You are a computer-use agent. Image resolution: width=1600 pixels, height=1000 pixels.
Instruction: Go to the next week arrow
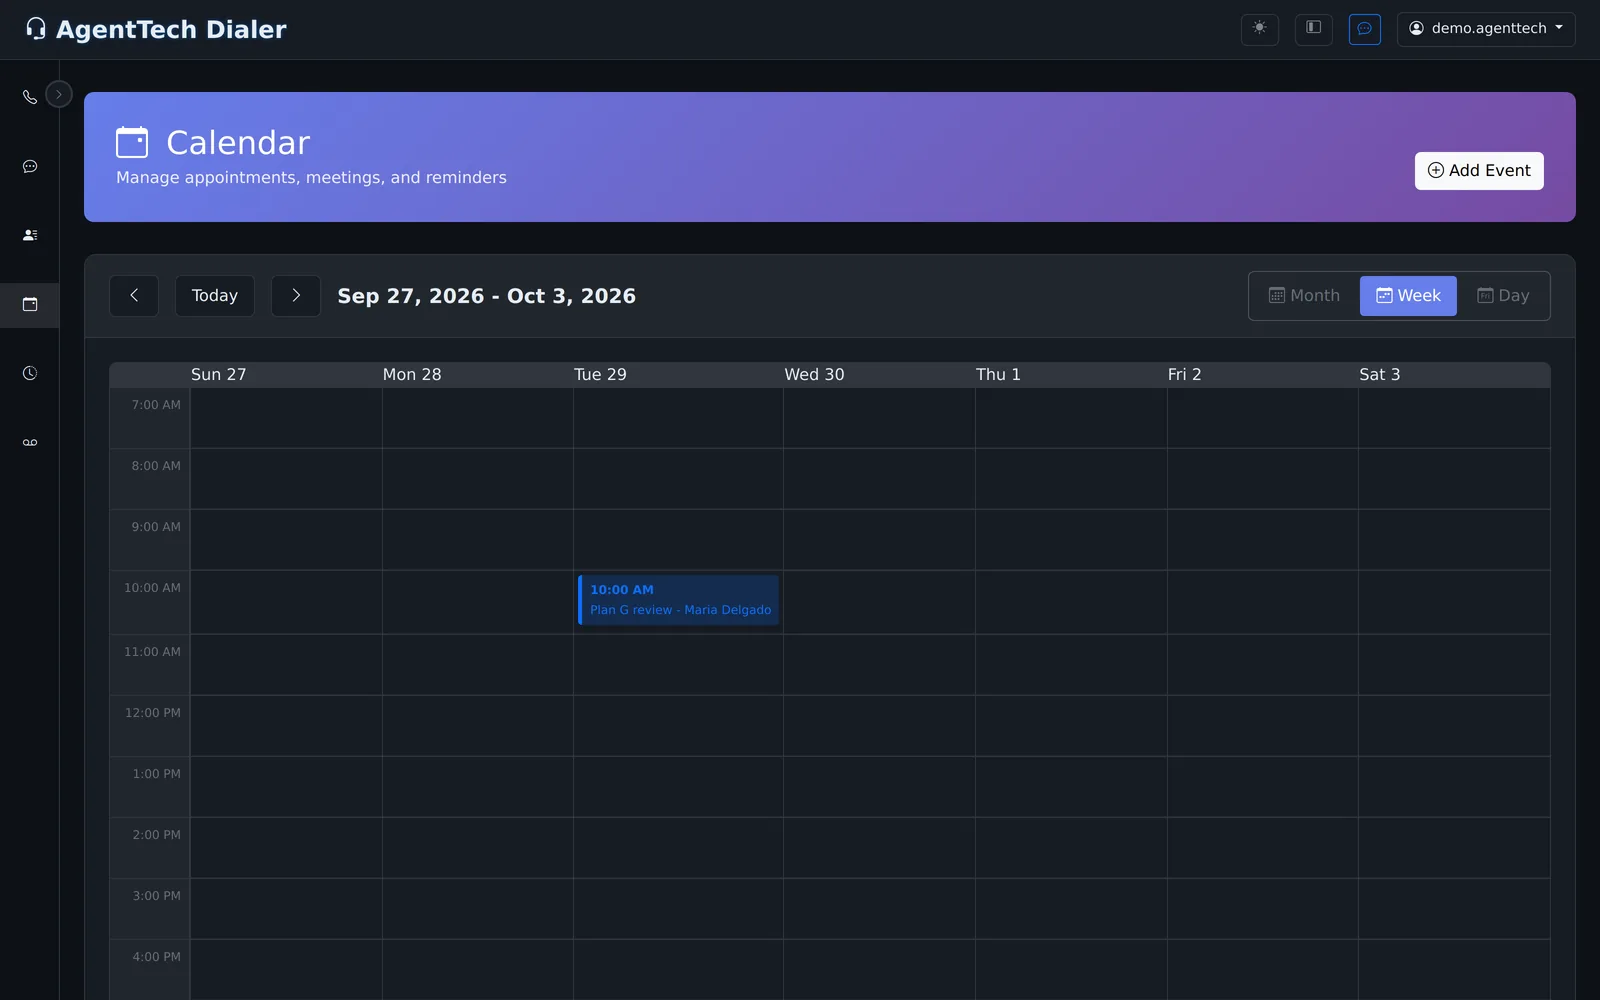click(x=296, y=296)
